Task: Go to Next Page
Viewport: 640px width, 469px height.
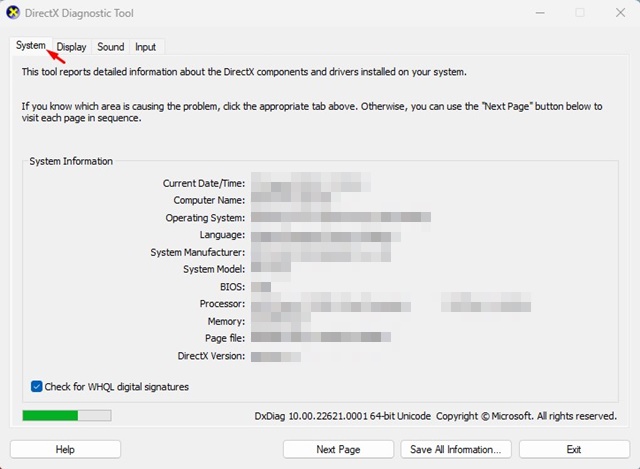Action: pyautogui.click(x=338, y=449)
